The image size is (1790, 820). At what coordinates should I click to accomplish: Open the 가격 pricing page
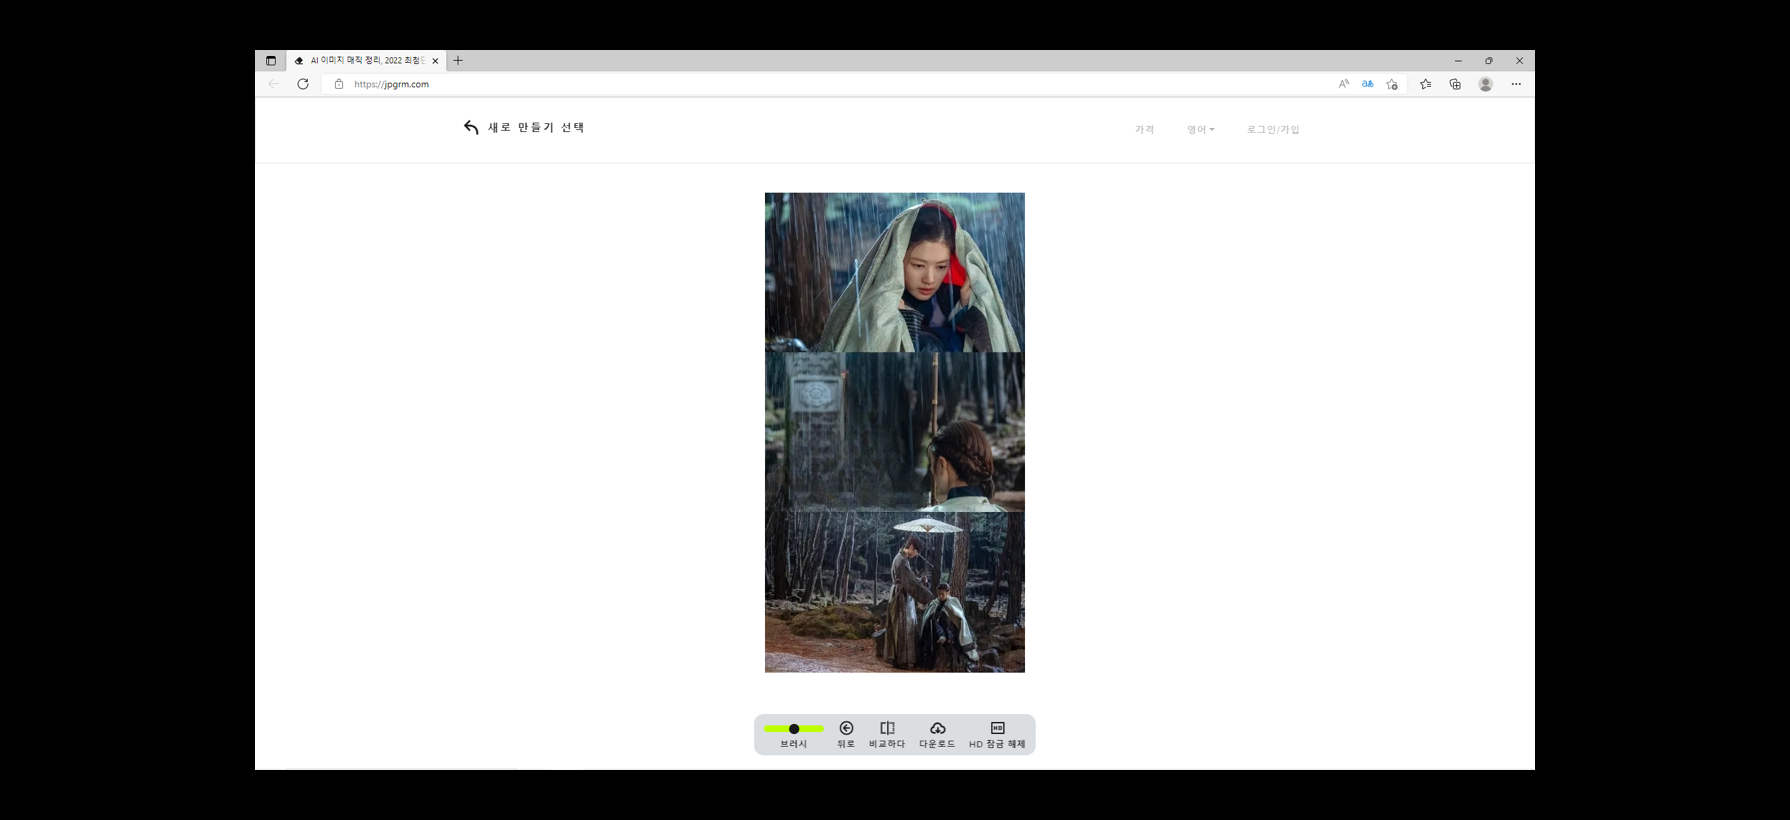pyautogui.click(x=1145, y=129)
